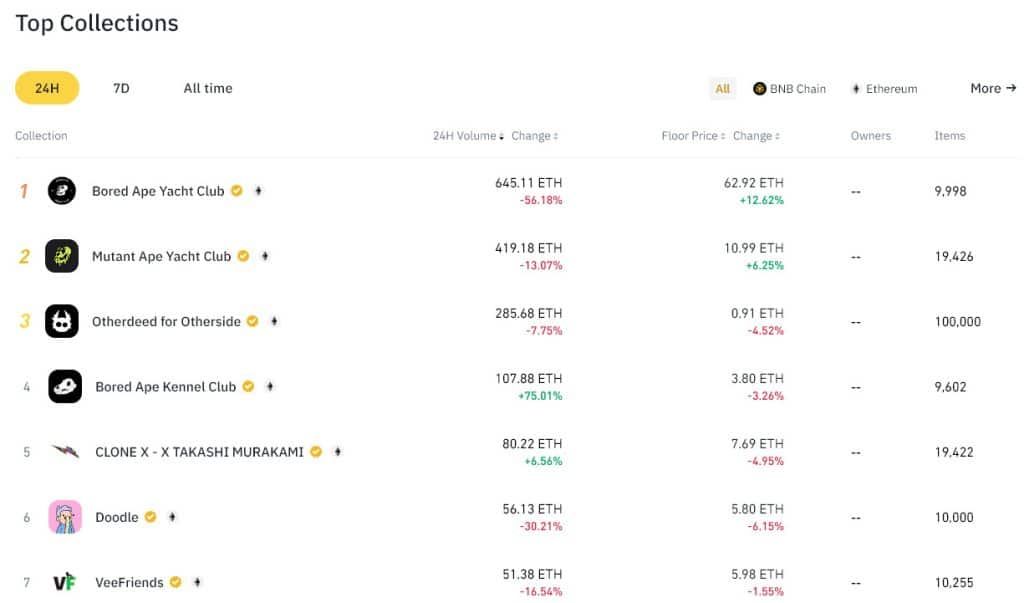Click the Collection column header
This screenshot has height=603, width=1024.
(41, 136)
